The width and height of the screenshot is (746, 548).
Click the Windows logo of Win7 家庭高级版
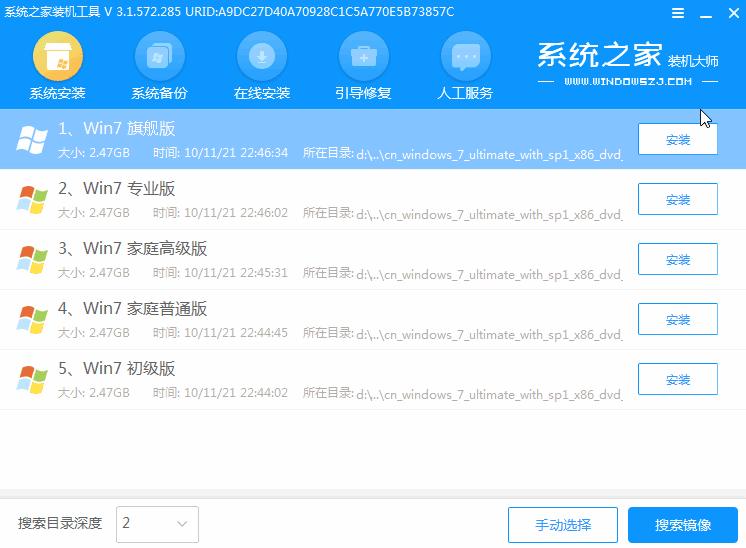click(x=32, y=259)
